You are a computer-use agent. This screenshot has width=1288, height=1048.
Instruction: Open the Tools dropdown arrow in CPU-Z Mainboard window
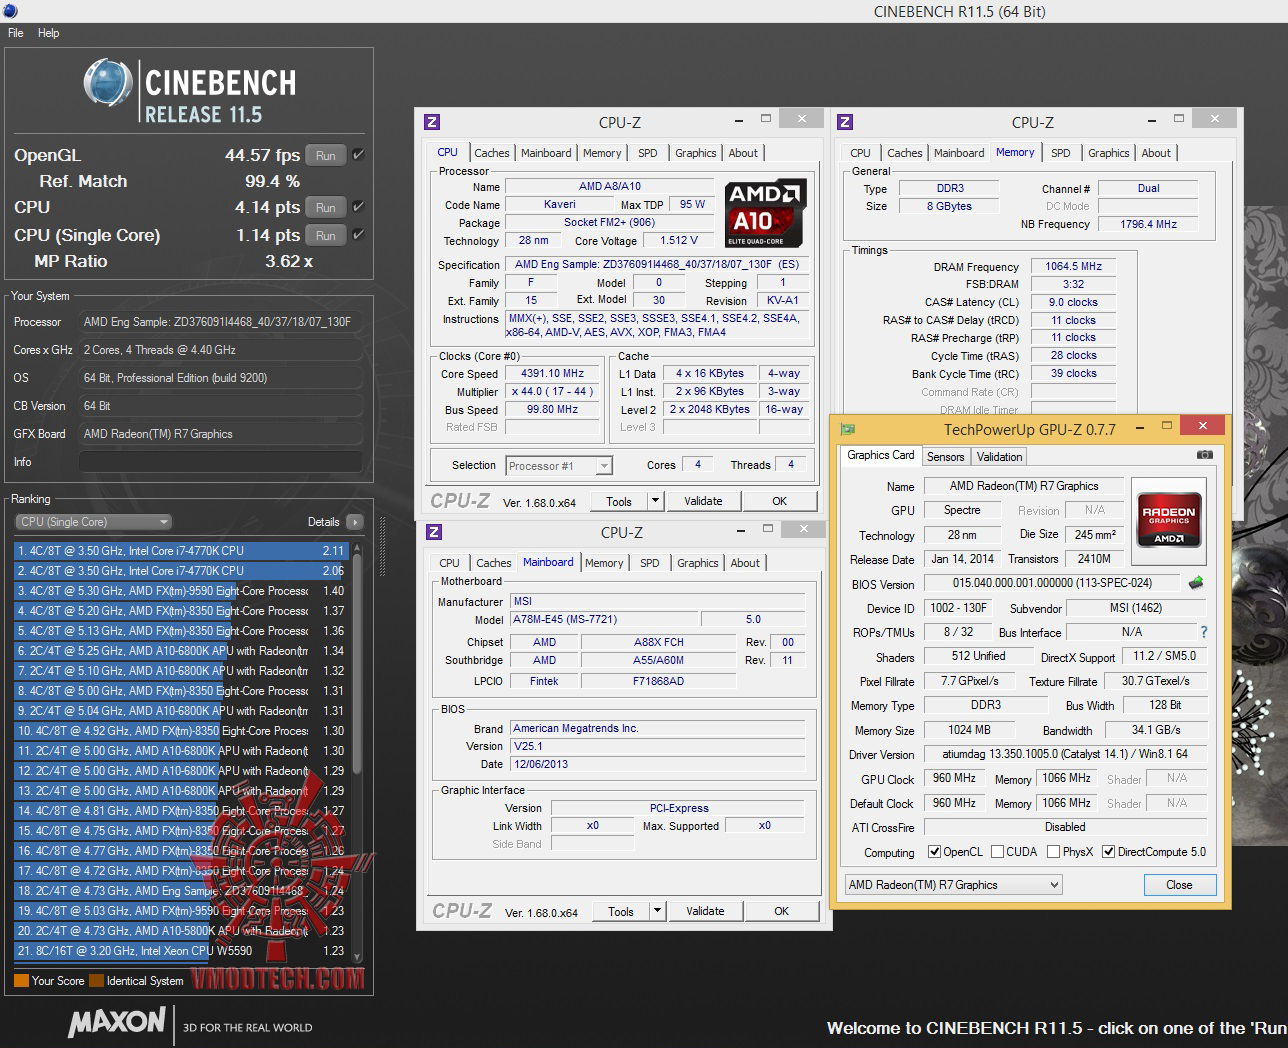coord(657,911)
